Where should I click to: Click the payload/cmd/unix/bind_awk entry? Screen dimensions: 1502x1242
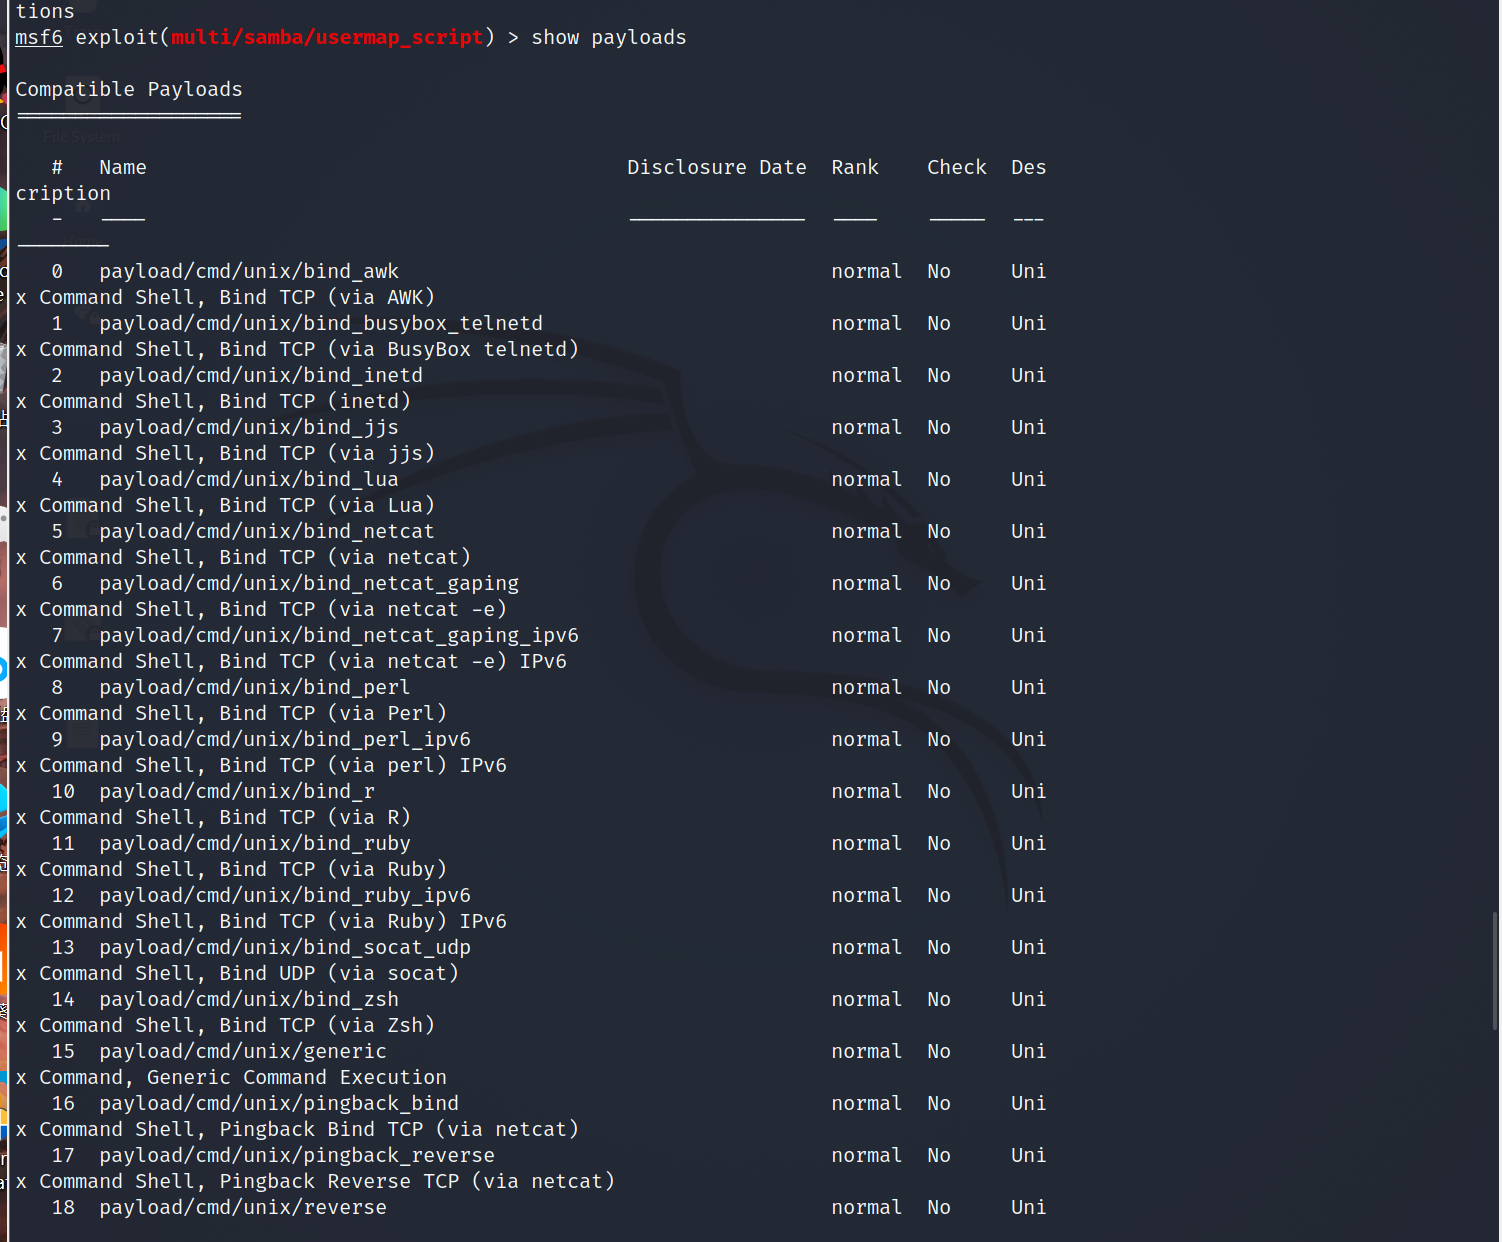tap(249, 271)
